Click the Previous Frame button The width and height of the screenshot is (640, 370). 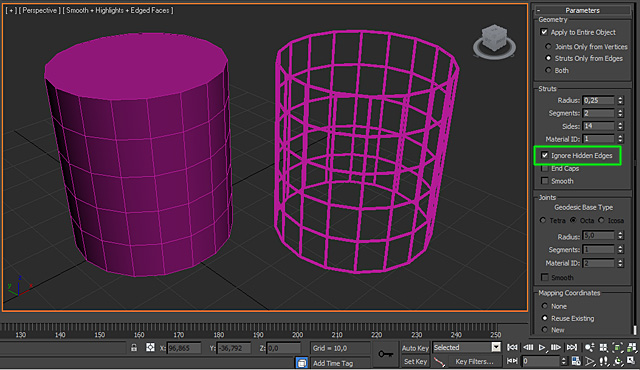click(528, 347)
